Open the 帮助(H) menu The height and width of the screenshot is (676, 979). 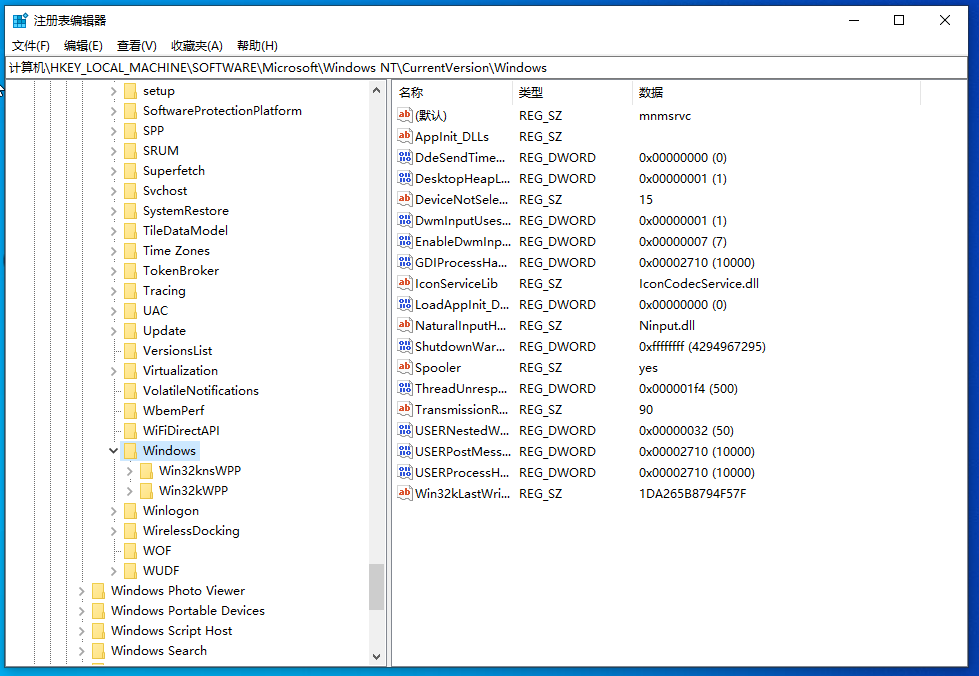point(257,46)
